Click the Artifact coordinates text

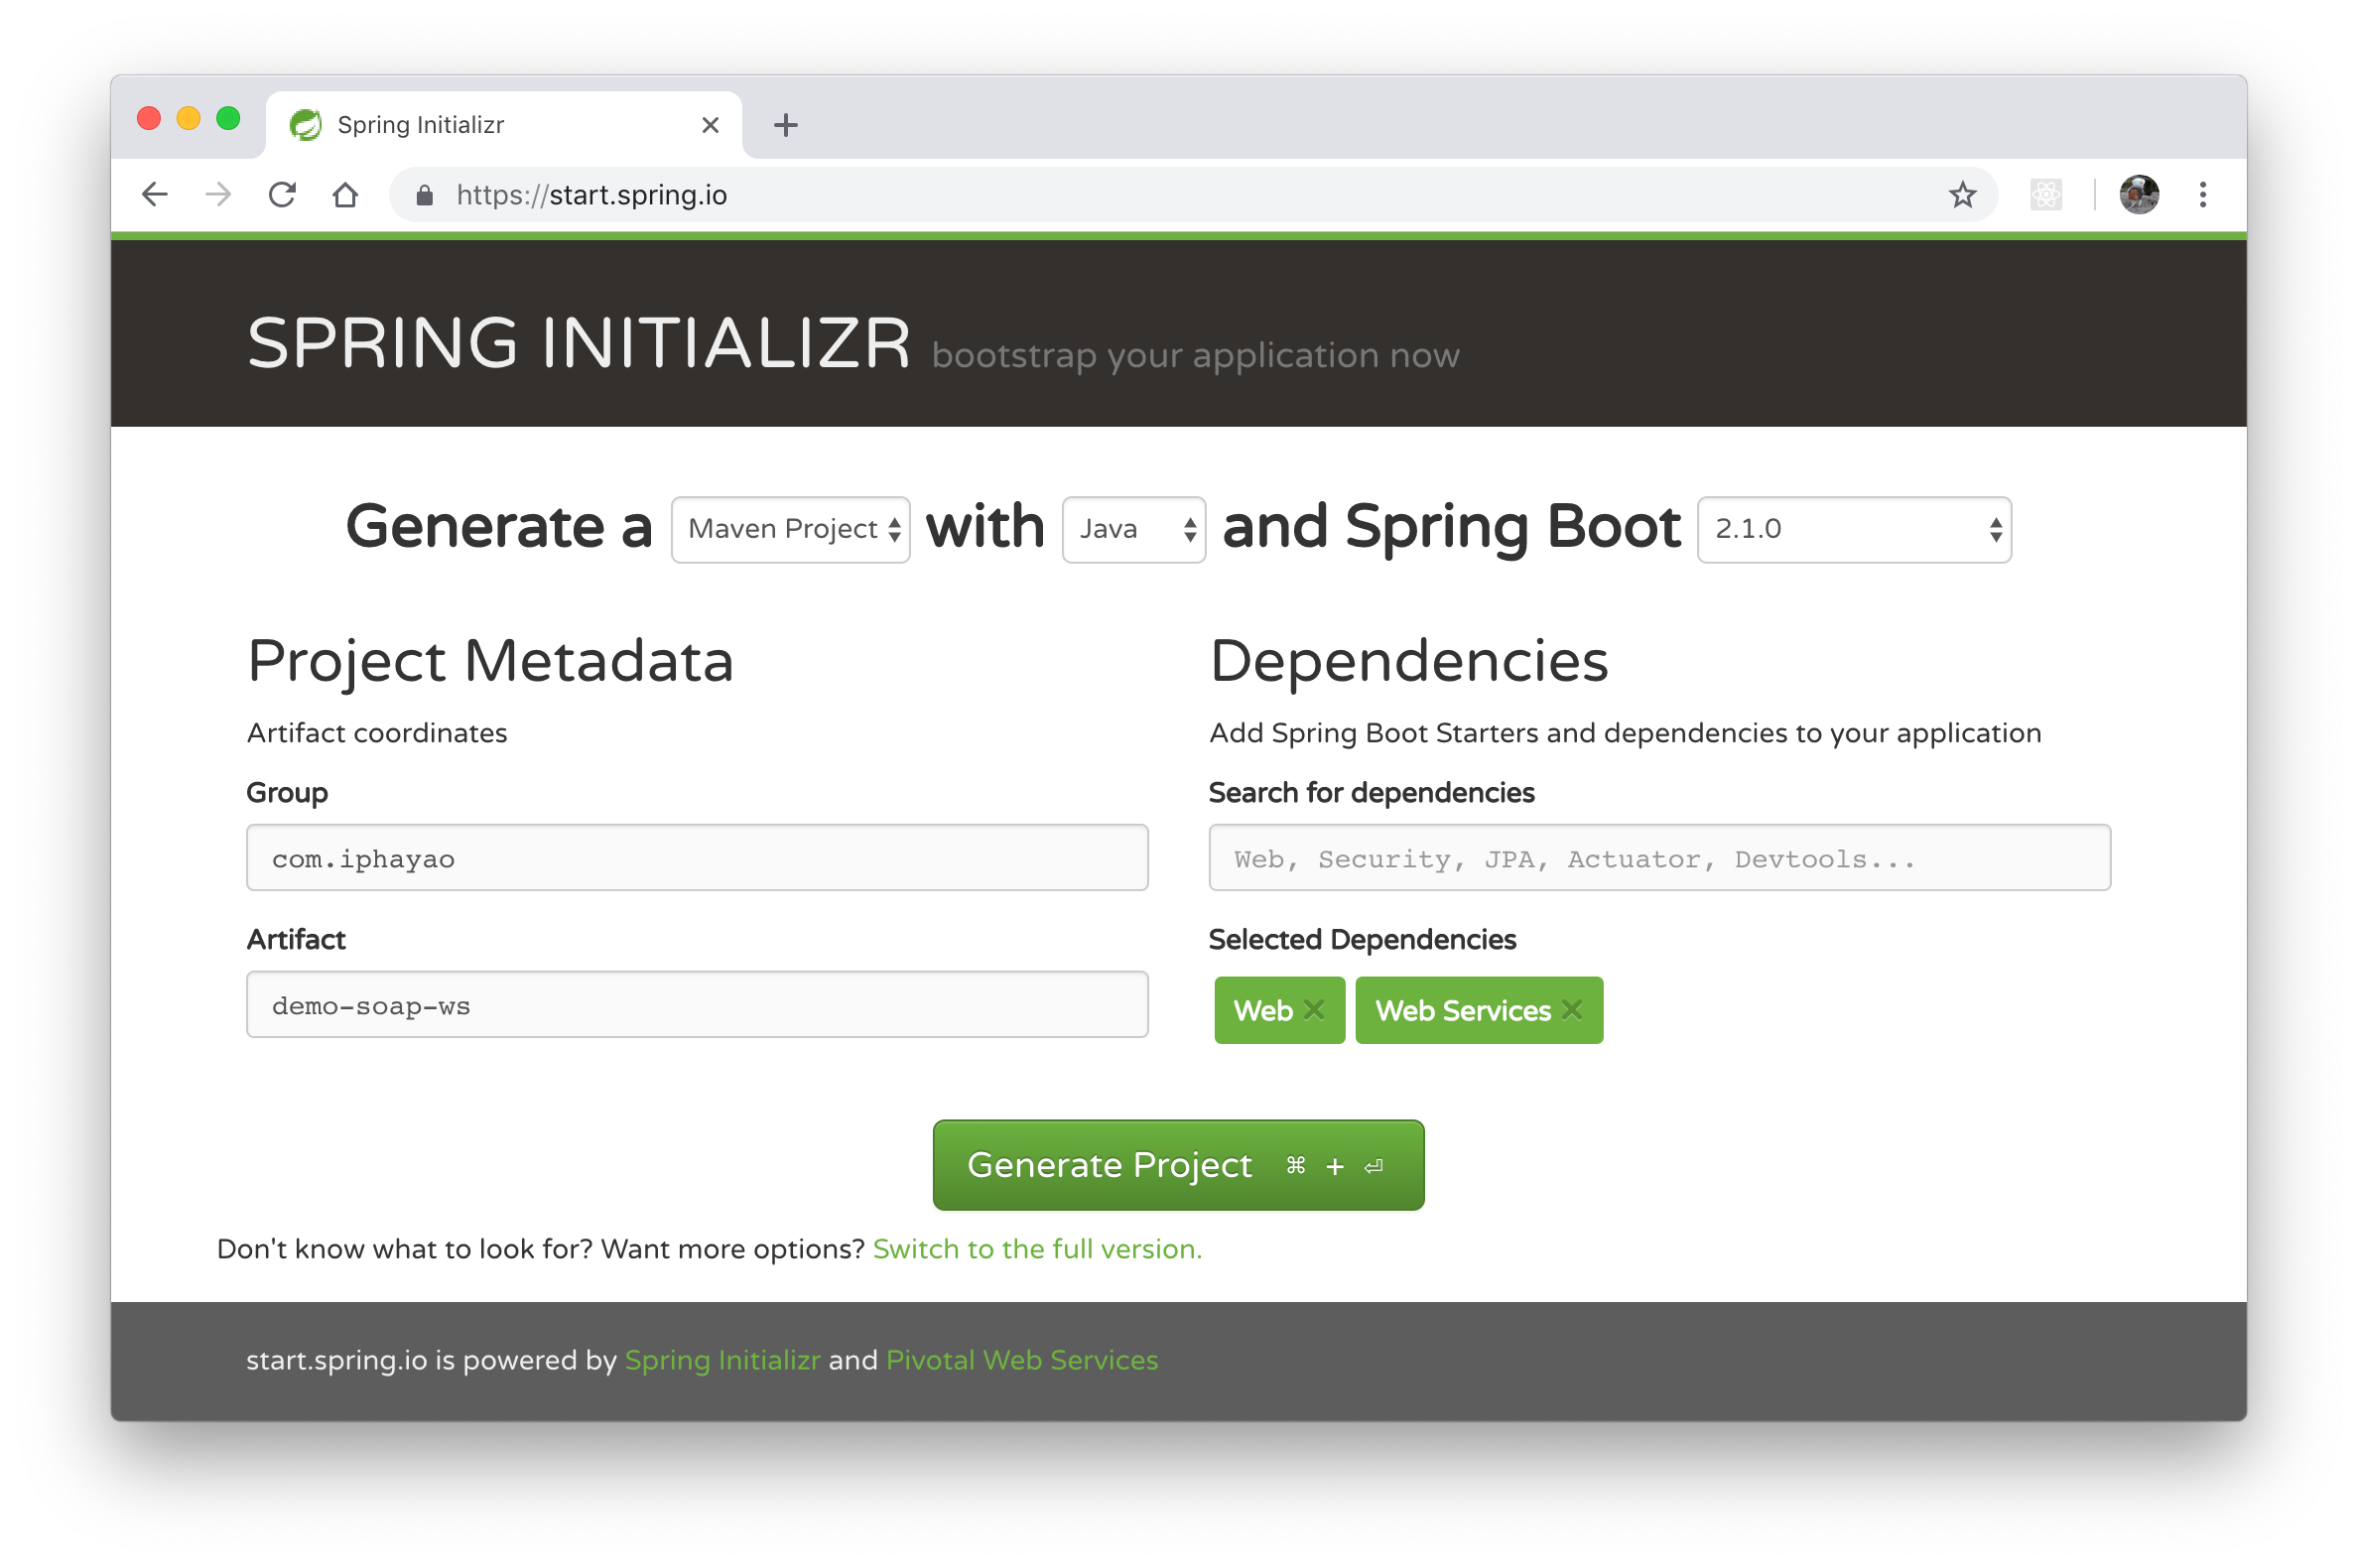click(x=377, y=733)
